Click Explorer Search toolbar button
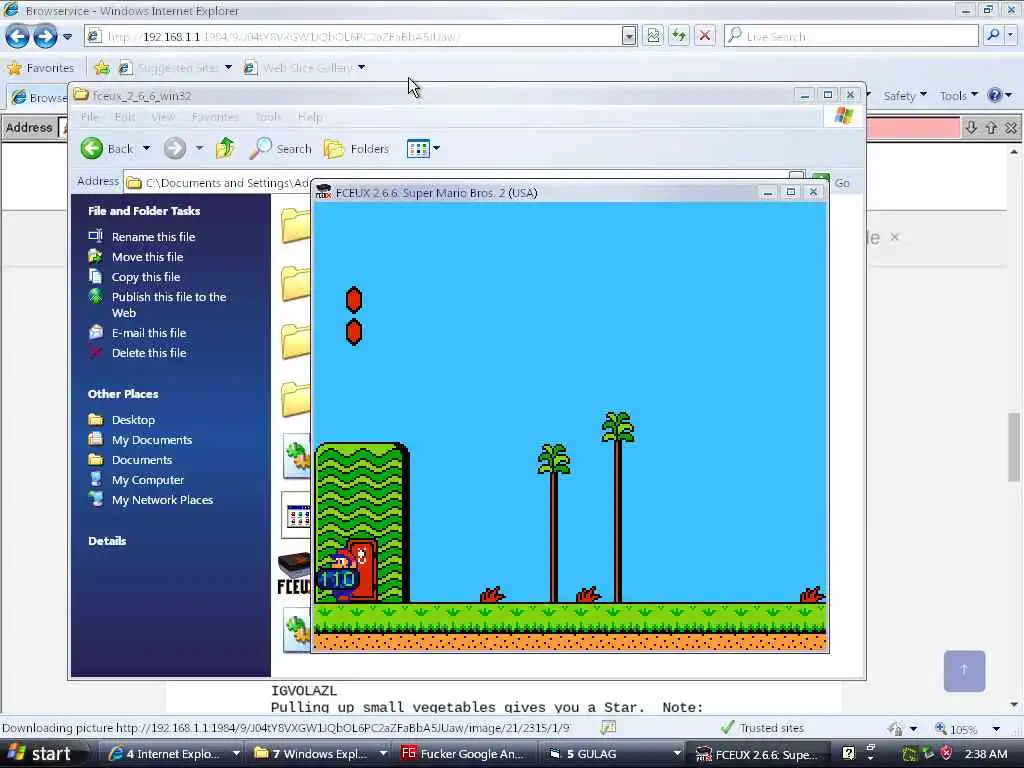 point(281,148)
